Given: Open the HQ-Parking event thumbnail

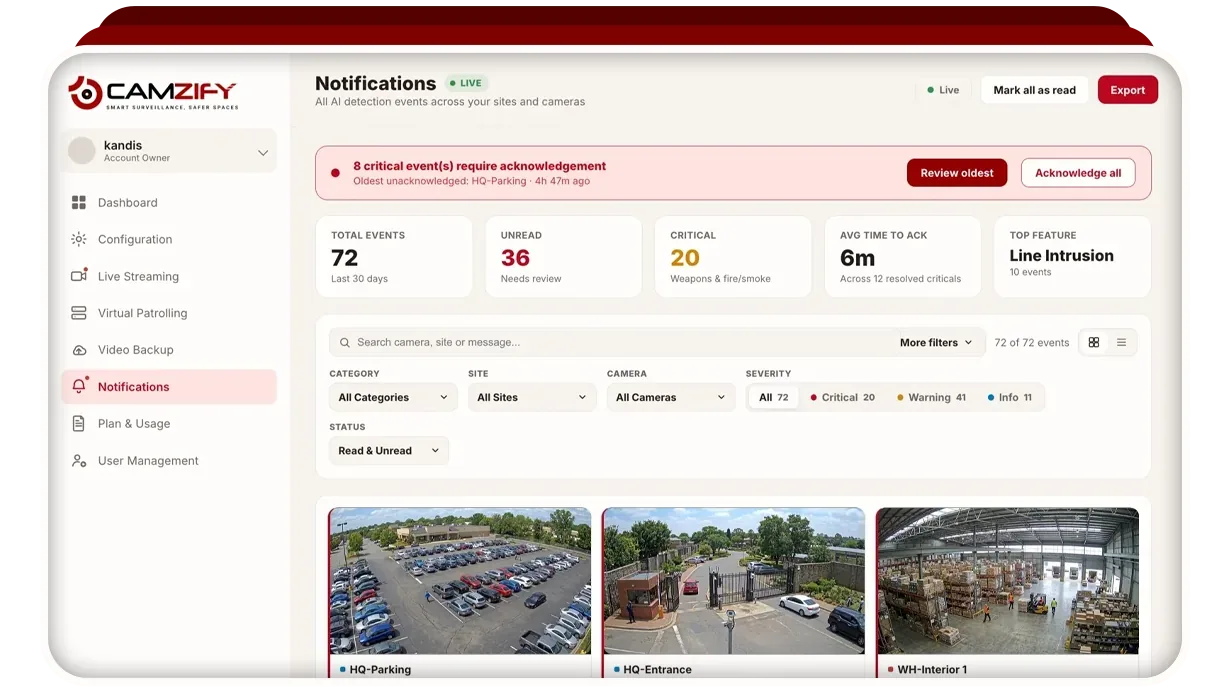Looking at the screenshot, I should pyautogui.click(x=460, y=581).
